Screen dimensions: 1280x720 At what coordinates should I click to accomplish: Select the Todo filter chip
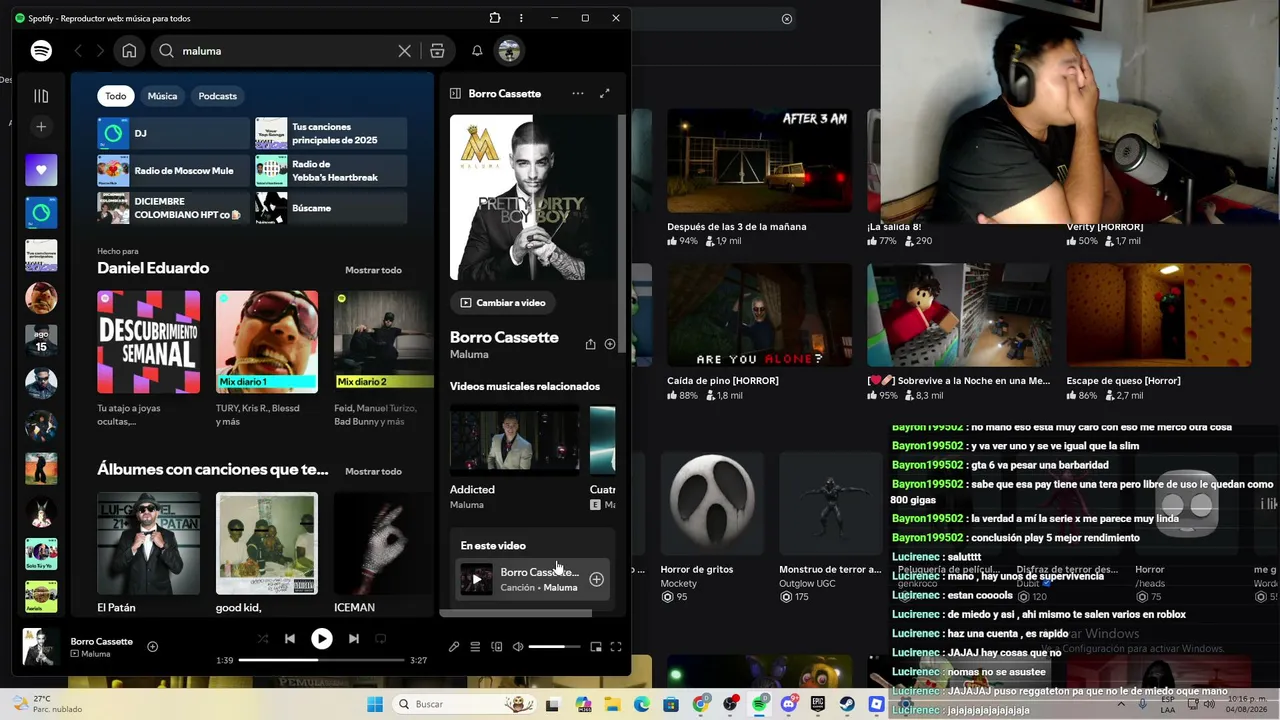116,96
